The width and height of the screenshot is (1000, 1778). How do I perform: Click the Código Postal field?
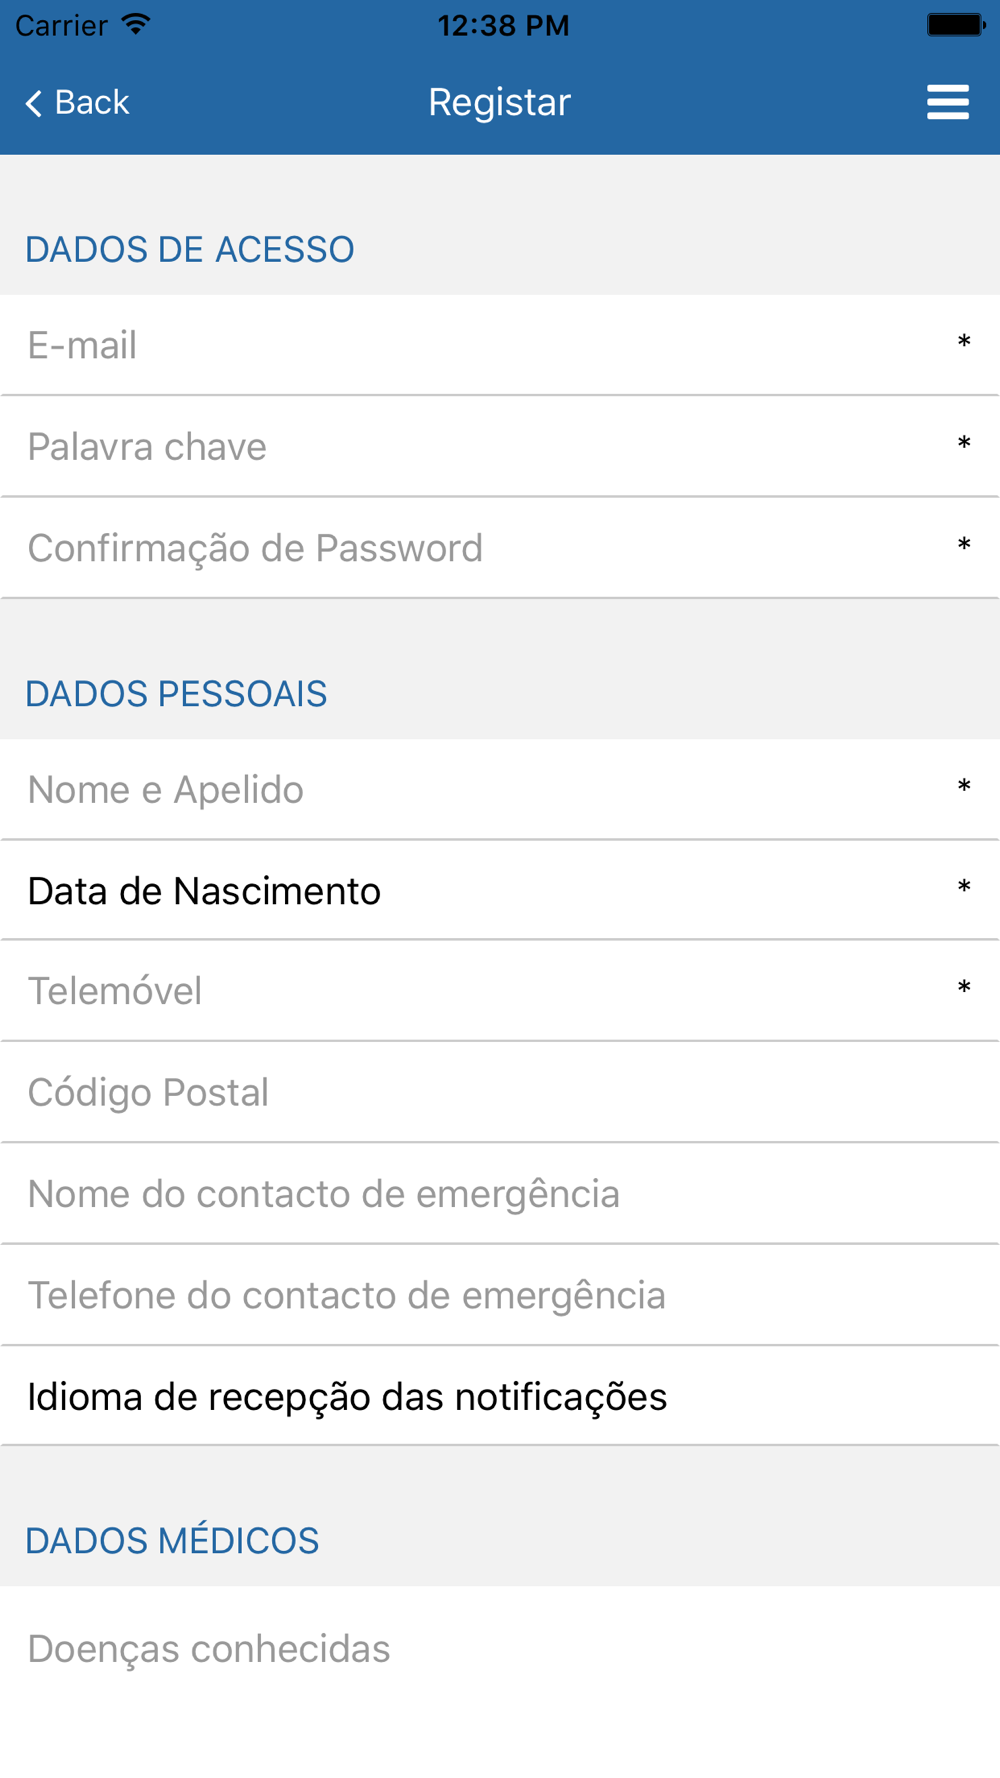[x=500, y=1092]
